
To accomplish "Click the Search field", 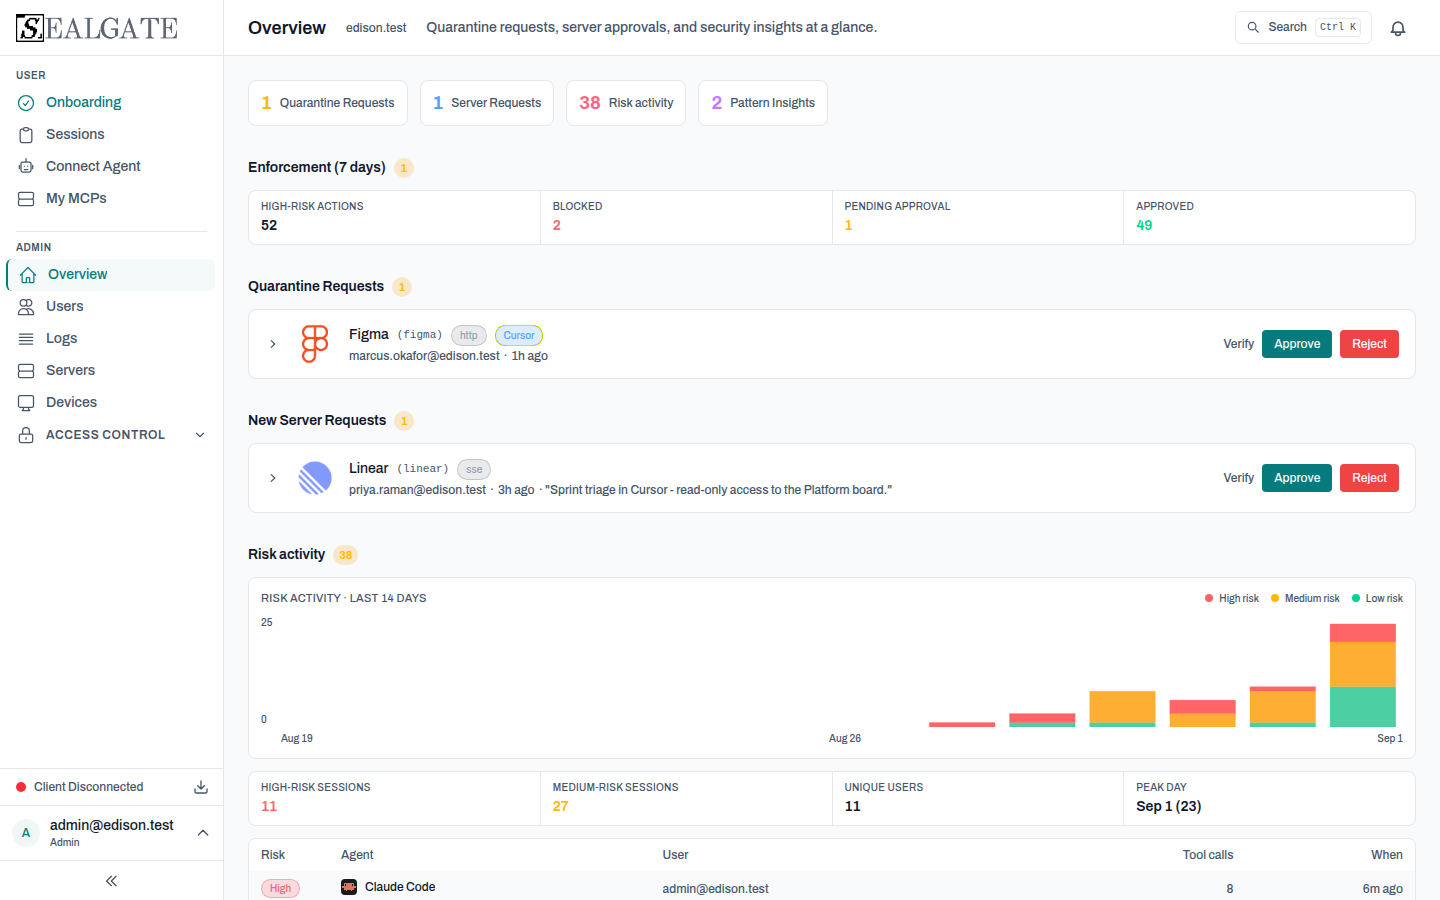I will [x=1303, y=27].
